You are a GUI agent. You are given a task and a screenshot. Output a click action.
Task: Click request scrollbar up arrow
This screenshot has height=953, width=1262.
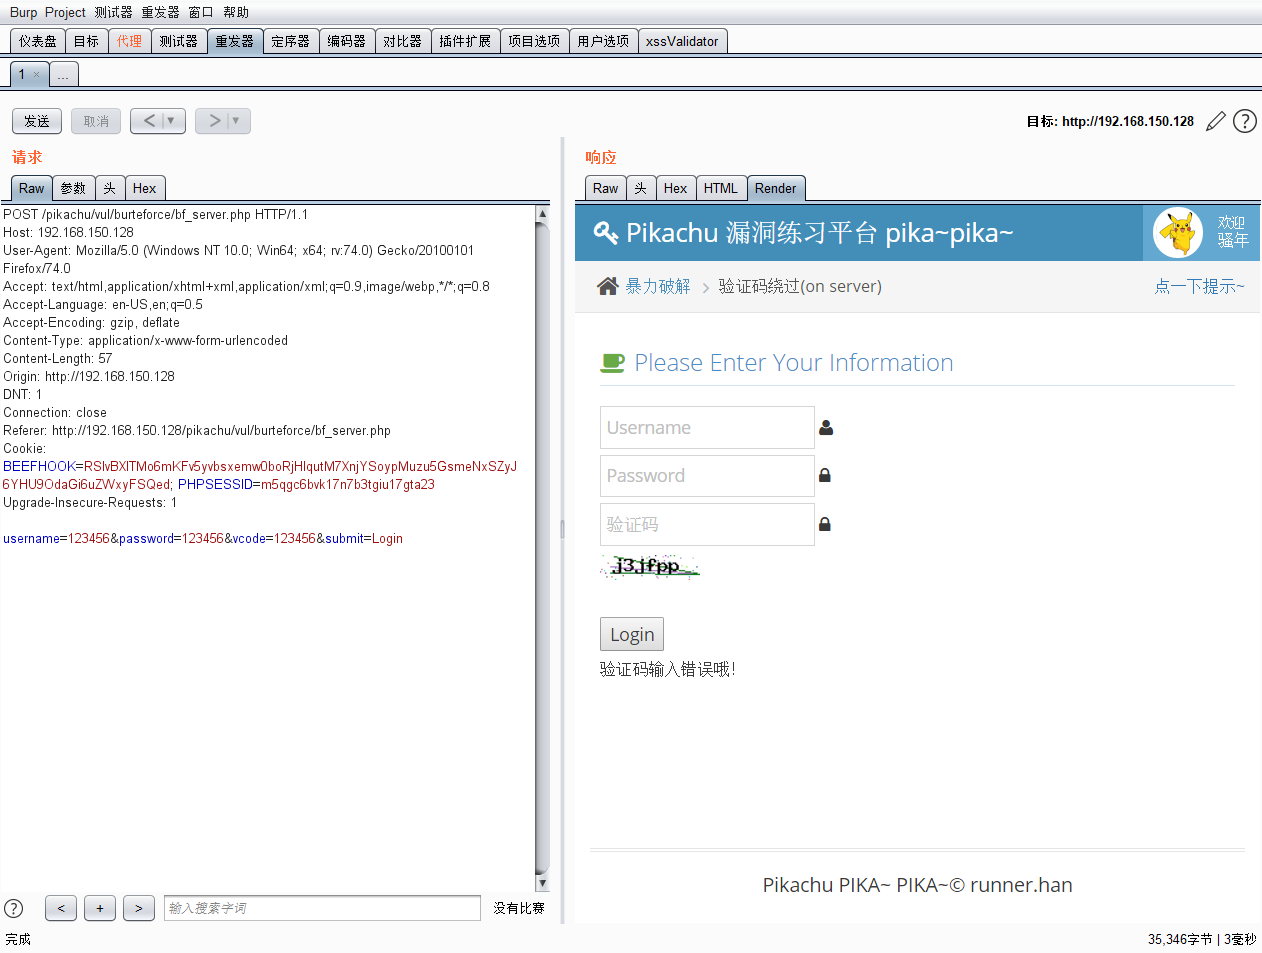[x=542, y=213]
